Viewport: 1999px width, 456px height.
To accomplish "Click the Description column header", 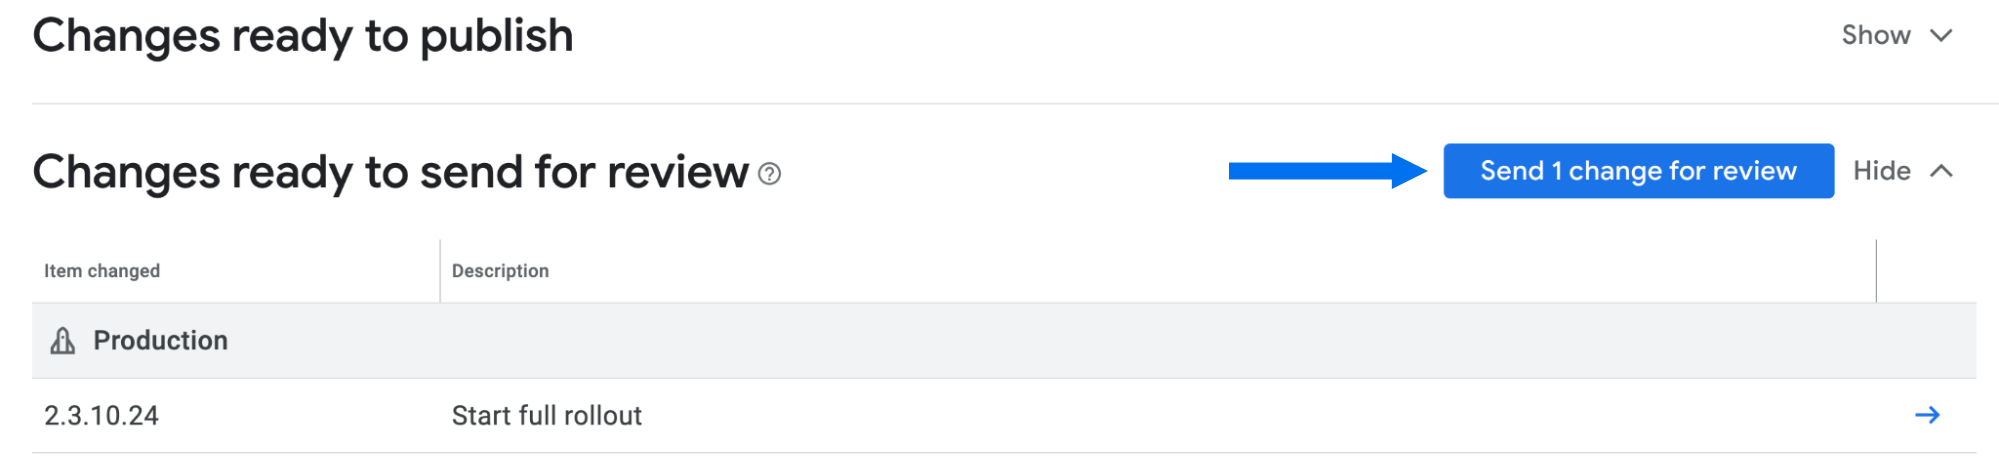I will point(500,271).
